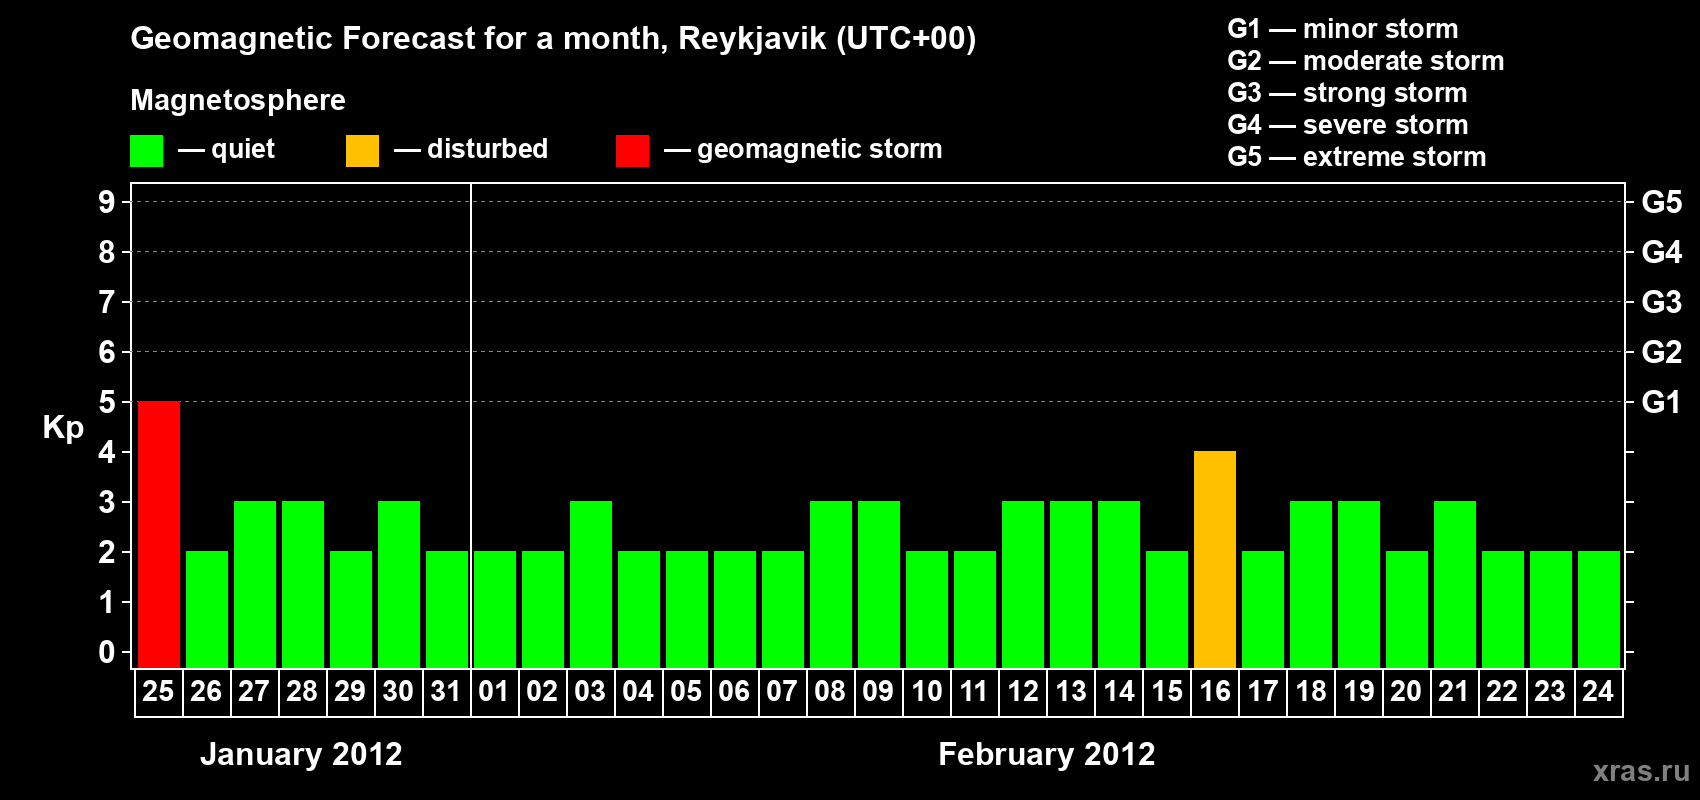The image size is (1700, 800).
Task: Click the date label 01 on axis
Action: coord(494,692)
